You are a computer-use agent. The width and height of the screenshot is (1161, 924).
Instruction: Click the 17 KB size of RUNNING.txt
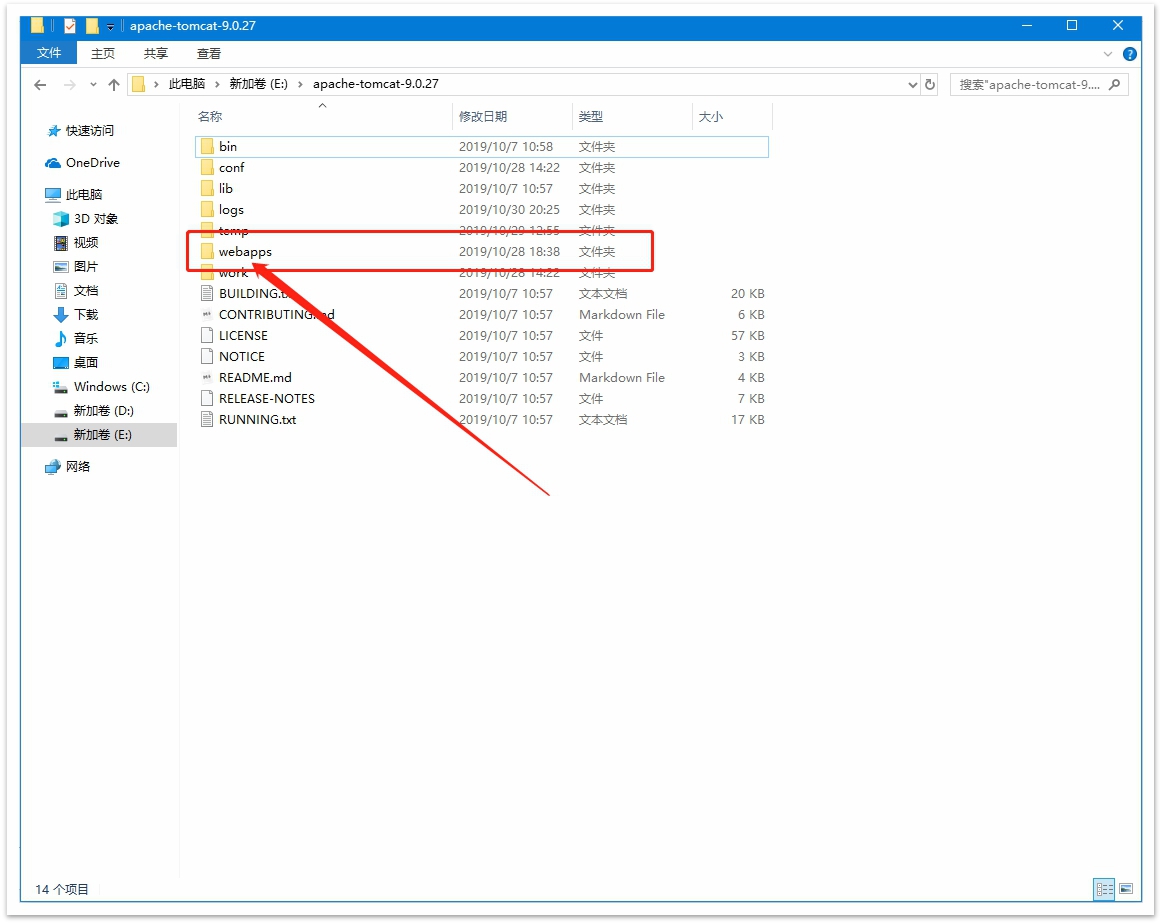tap(748, 419)
